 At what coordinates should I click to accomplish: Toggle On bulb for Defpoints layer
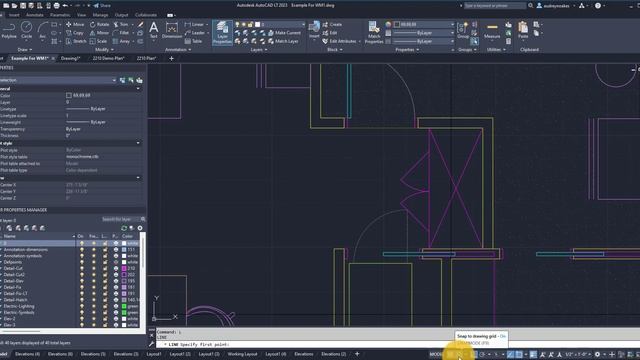coord(82,262)
